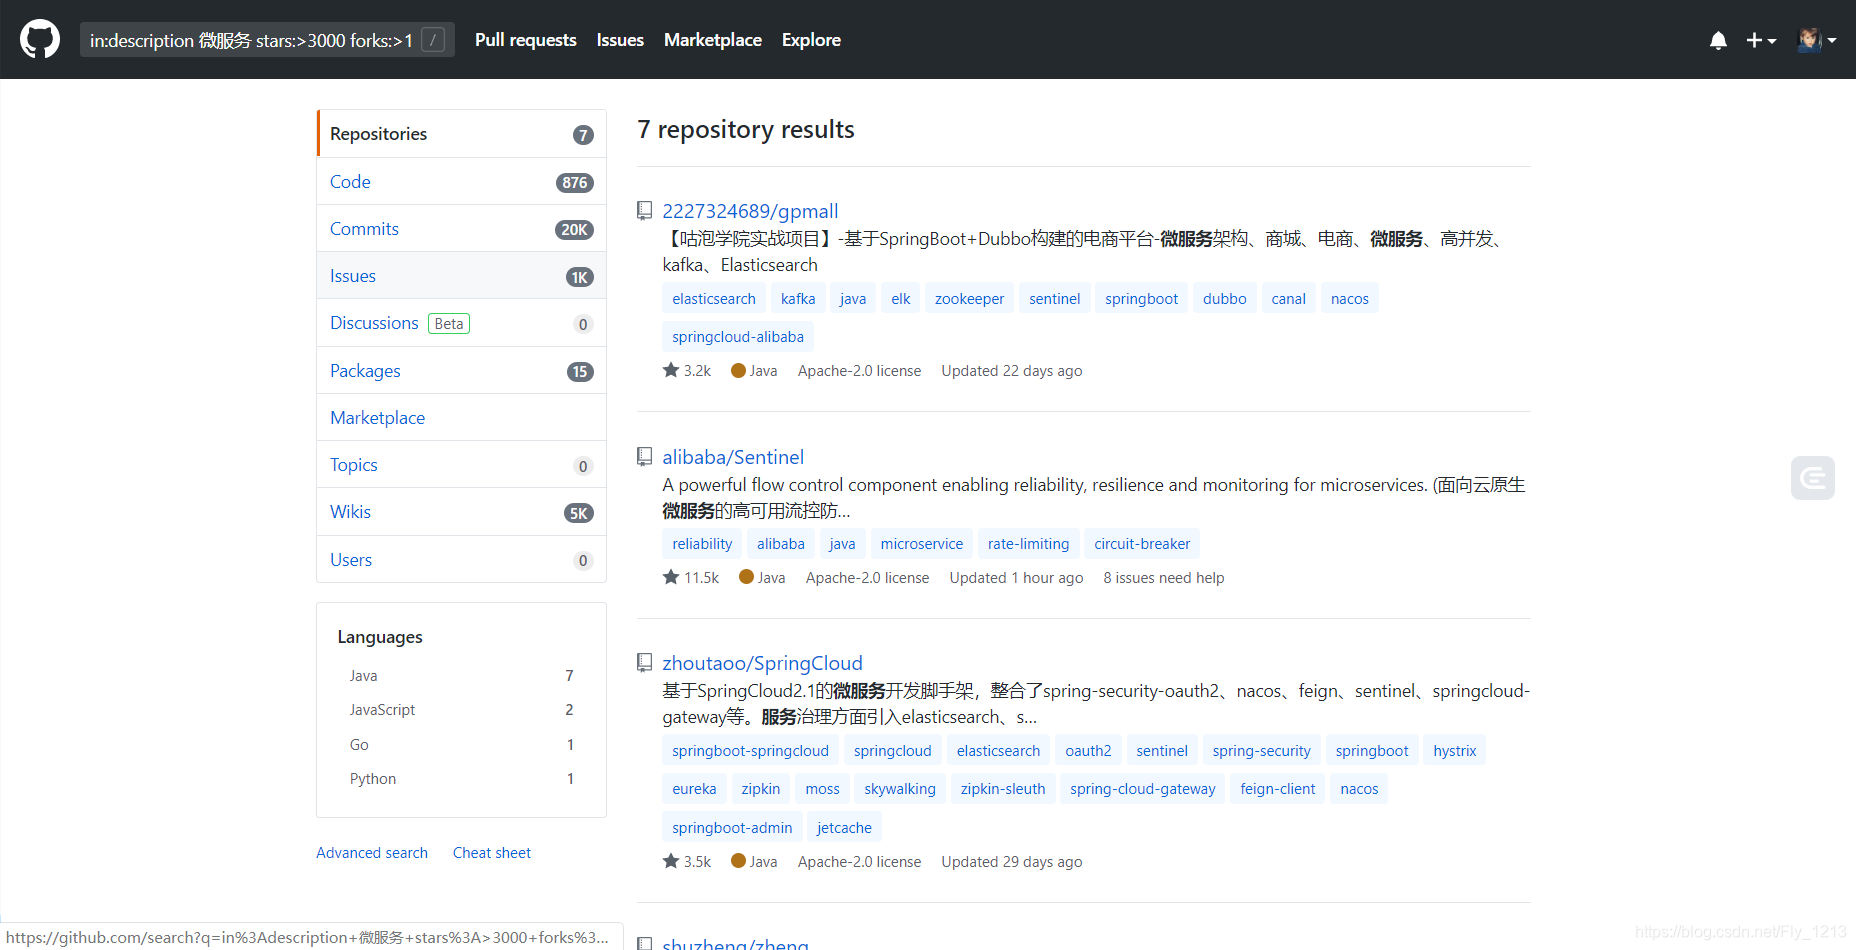
Task: Open zhoutaoo/SpringCloud repository
Action: coord(762,663)
